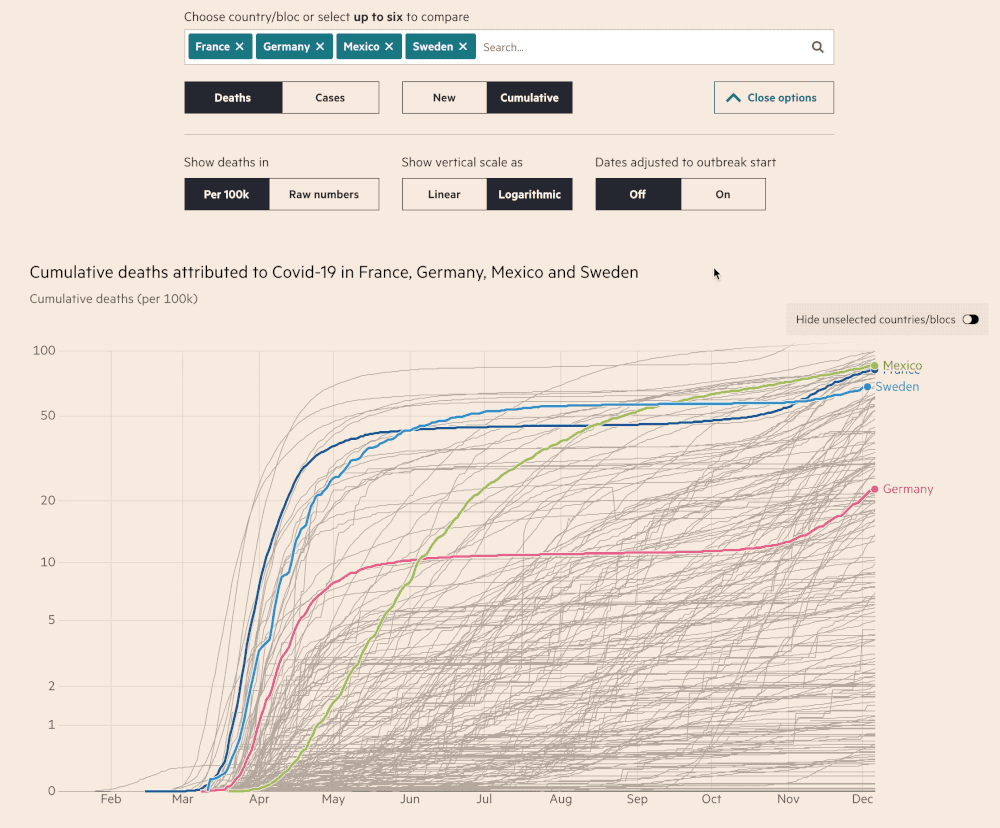Image resolution: width=1000 pixels, height=828 pixels.
Task: Remove Mexico from the comparison
Action: coord(389,46)
